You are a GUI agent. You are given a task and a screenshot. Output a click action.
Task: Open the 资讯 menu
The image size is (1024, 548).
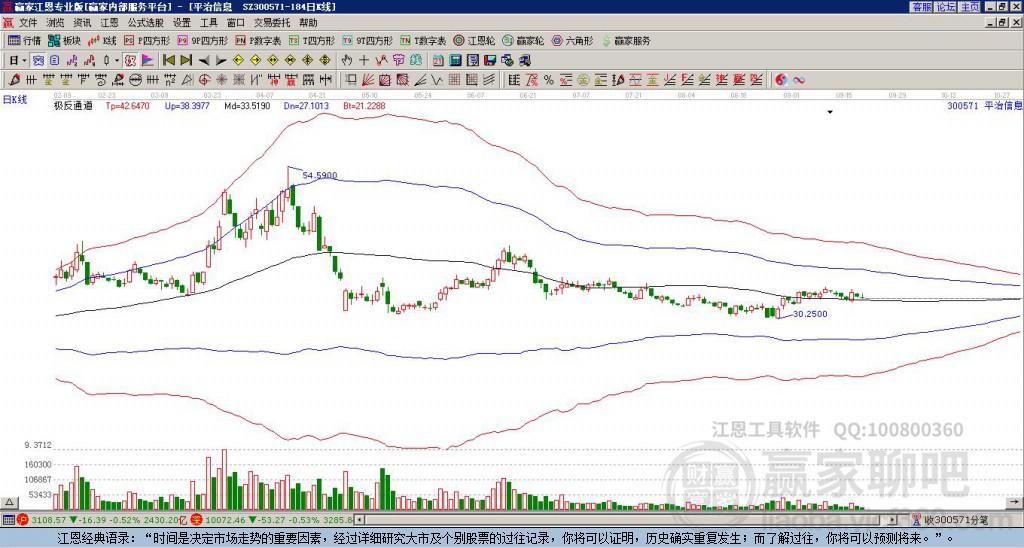(x=82, y=23)
